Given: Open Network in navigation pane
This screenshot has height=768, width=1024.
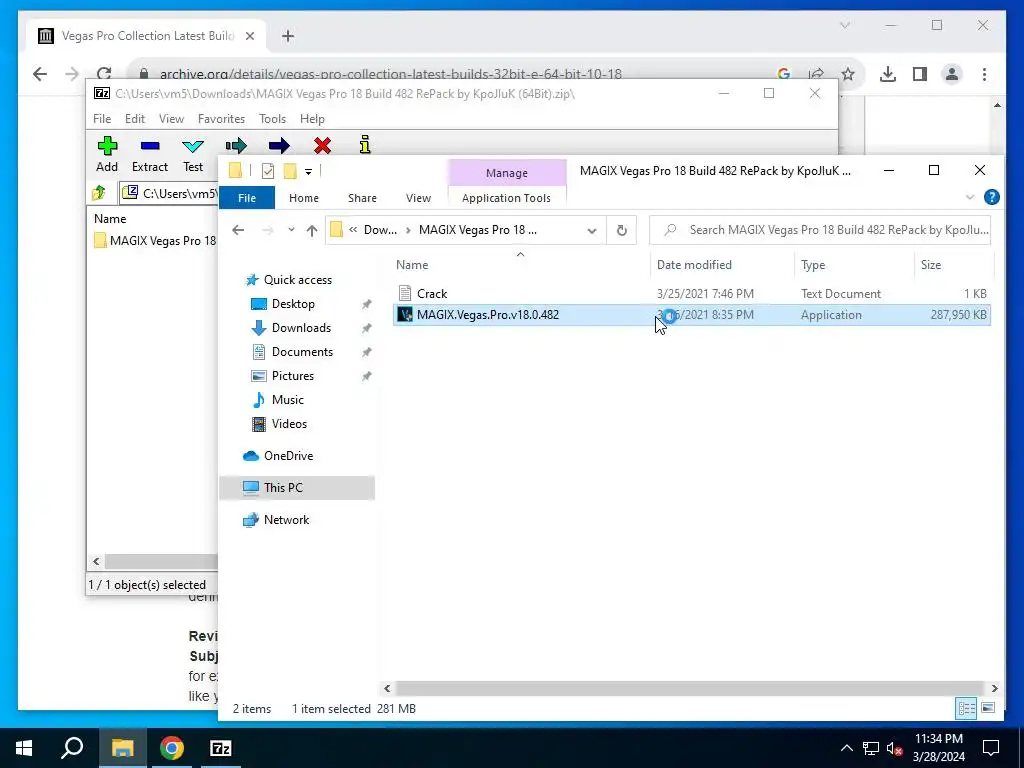Looking at the screenshot, I should 286,520.
